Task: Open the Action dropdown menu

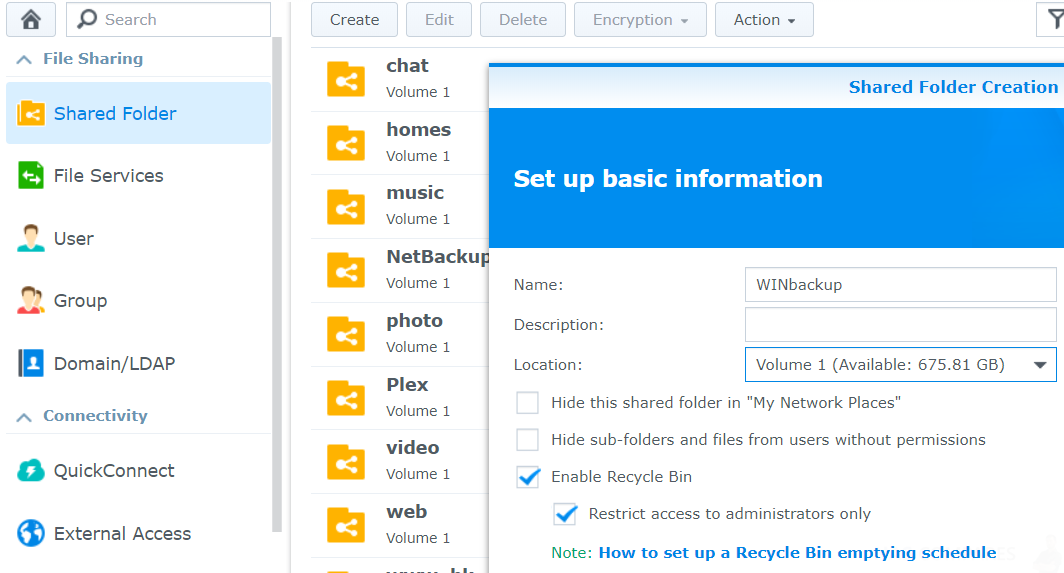Action: click(764, 20)
